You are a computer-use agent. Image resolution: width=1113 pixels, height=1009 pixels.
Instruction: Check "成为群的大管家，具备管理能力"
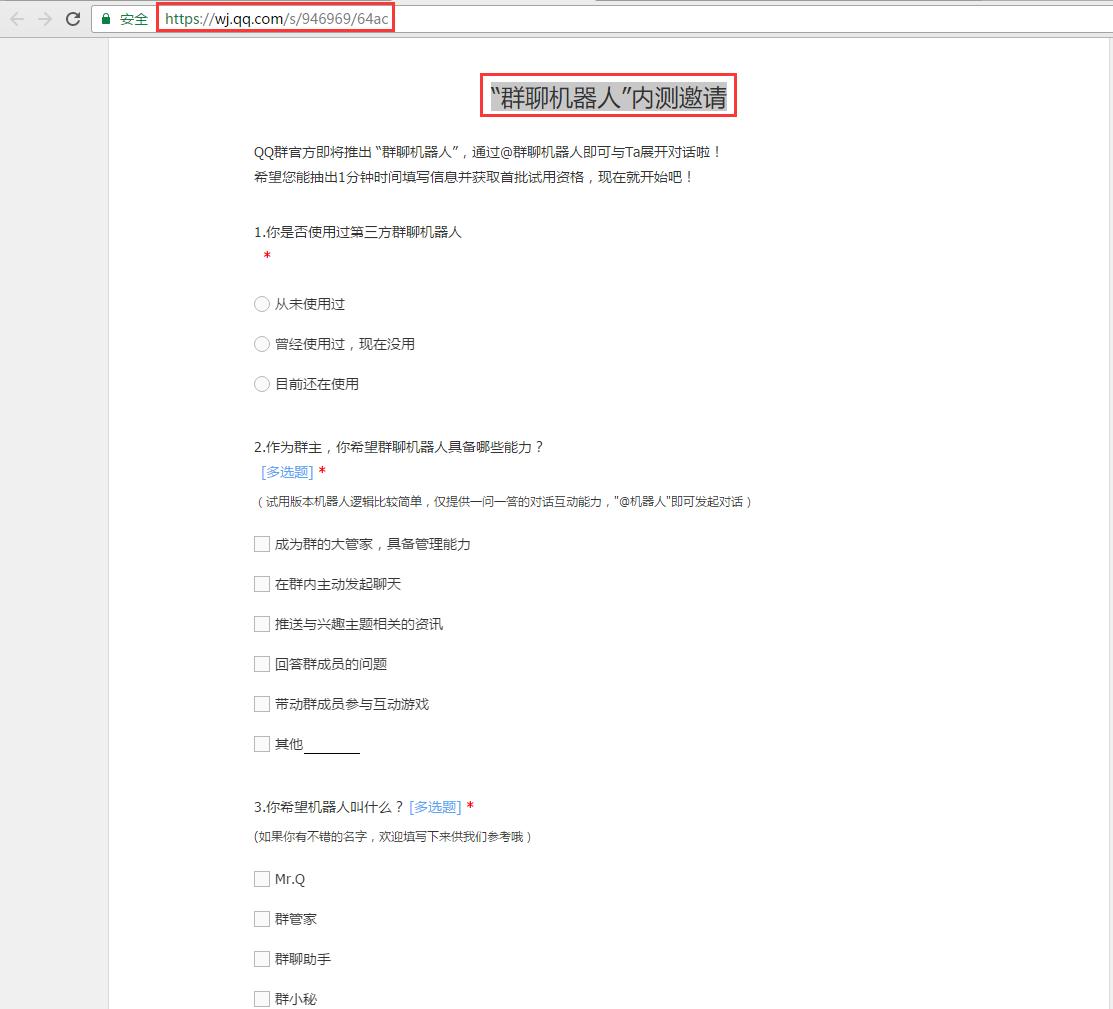click(x=261, y=544)
